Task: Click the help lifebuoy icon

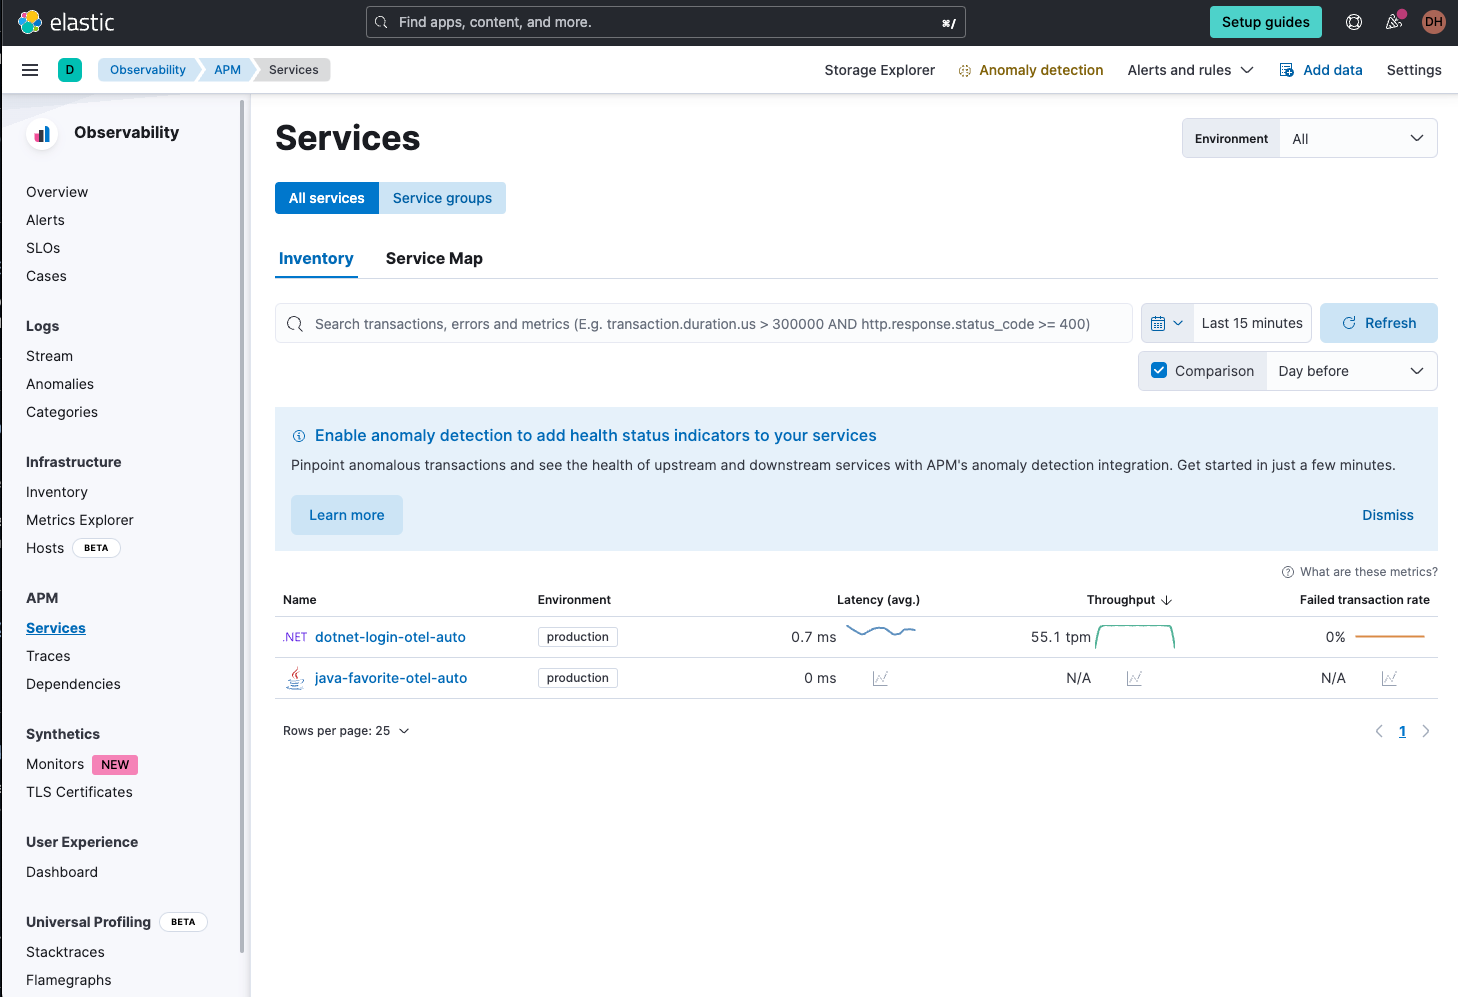Action: pos(1354,22)
